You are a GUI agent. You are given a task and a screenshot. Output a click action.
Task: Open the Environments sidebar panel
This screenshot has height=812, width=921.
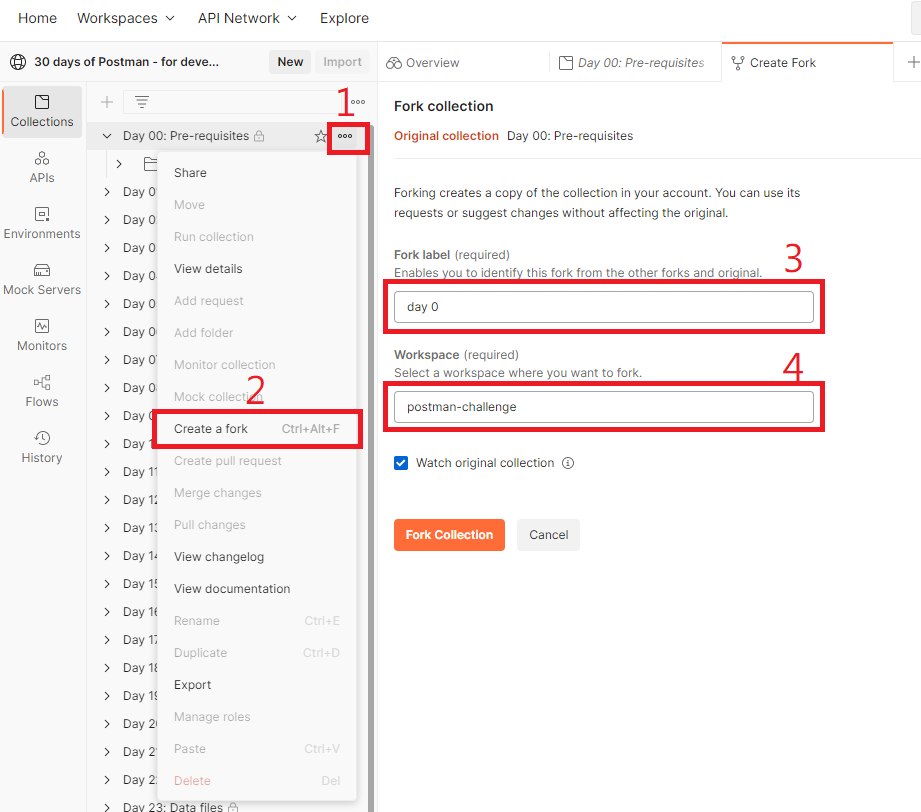coord(42,223)
